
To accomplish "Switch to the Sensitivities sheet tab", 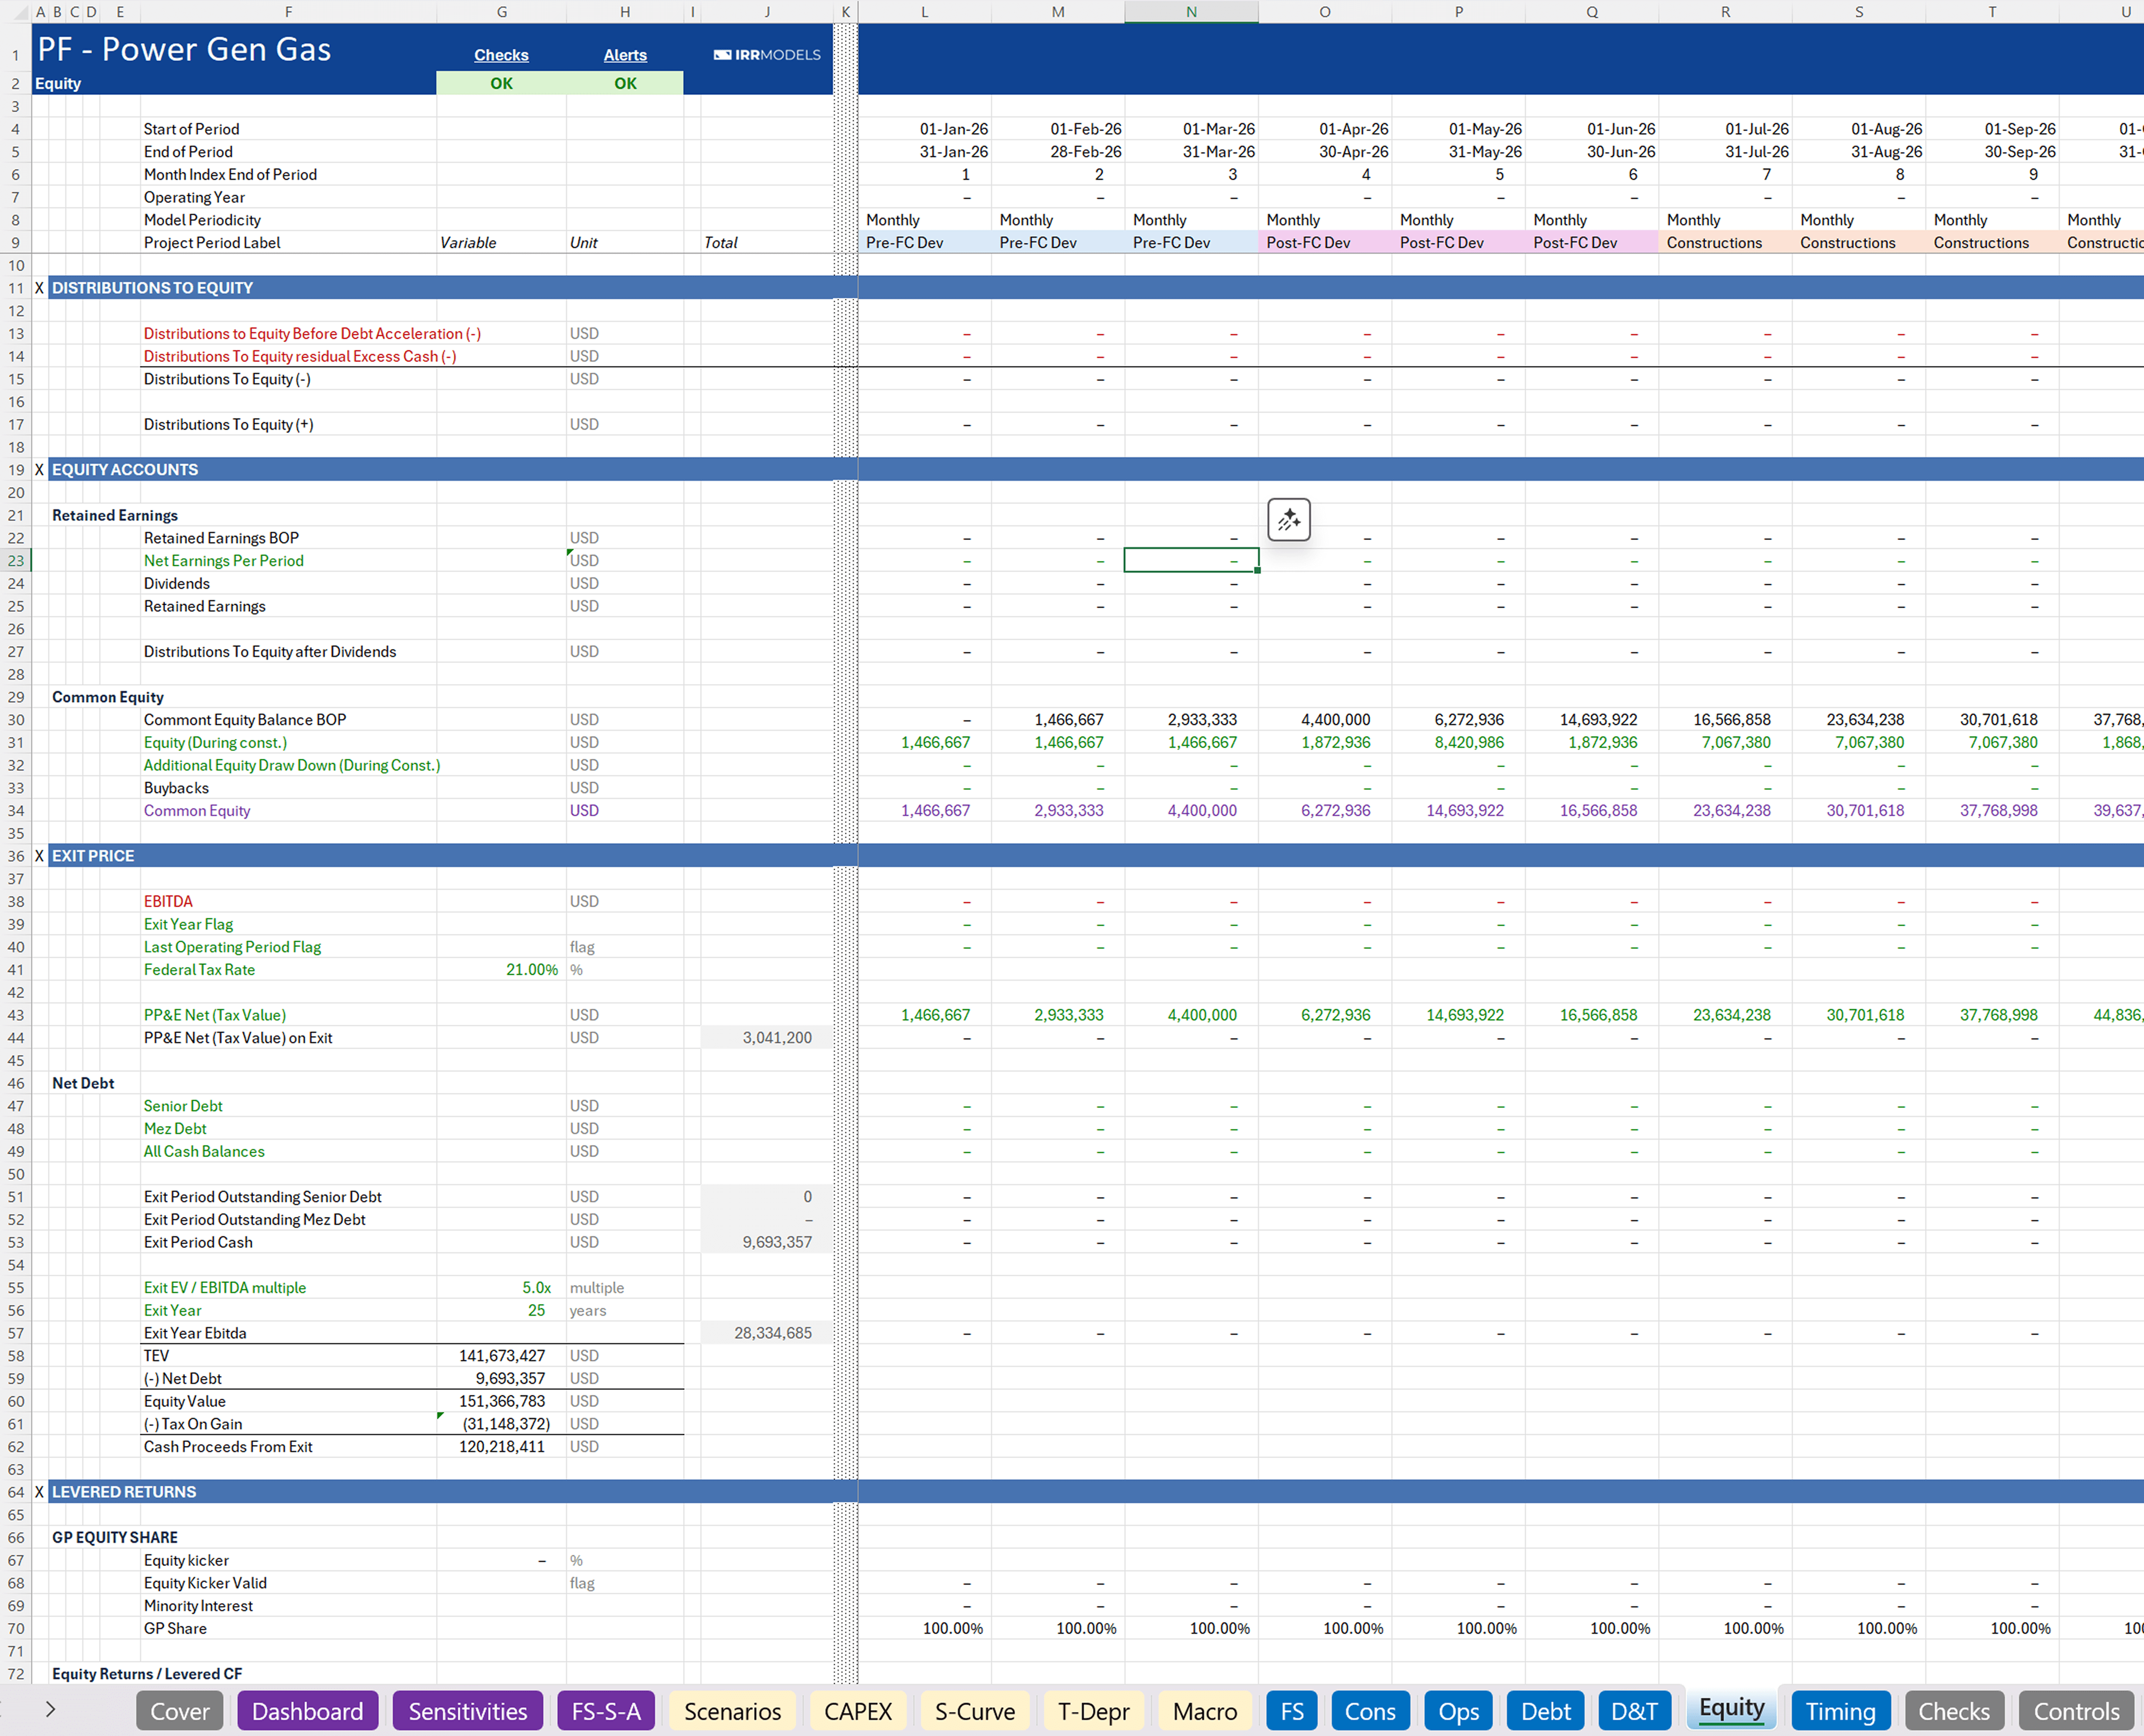I will coord(467,1711).
